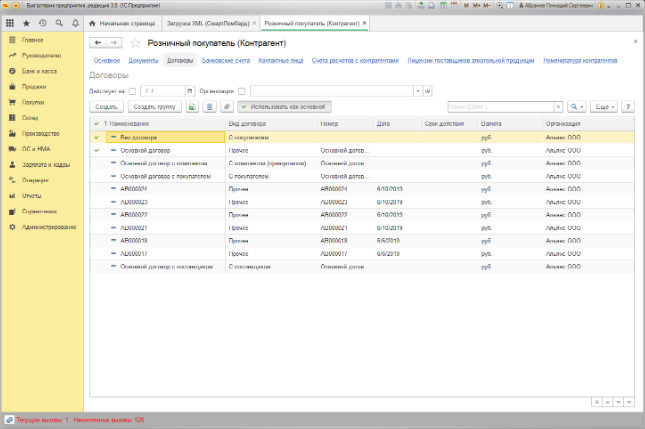Open the Еще menu dropdown
The image size is (645, 429).
coord(604,107)
